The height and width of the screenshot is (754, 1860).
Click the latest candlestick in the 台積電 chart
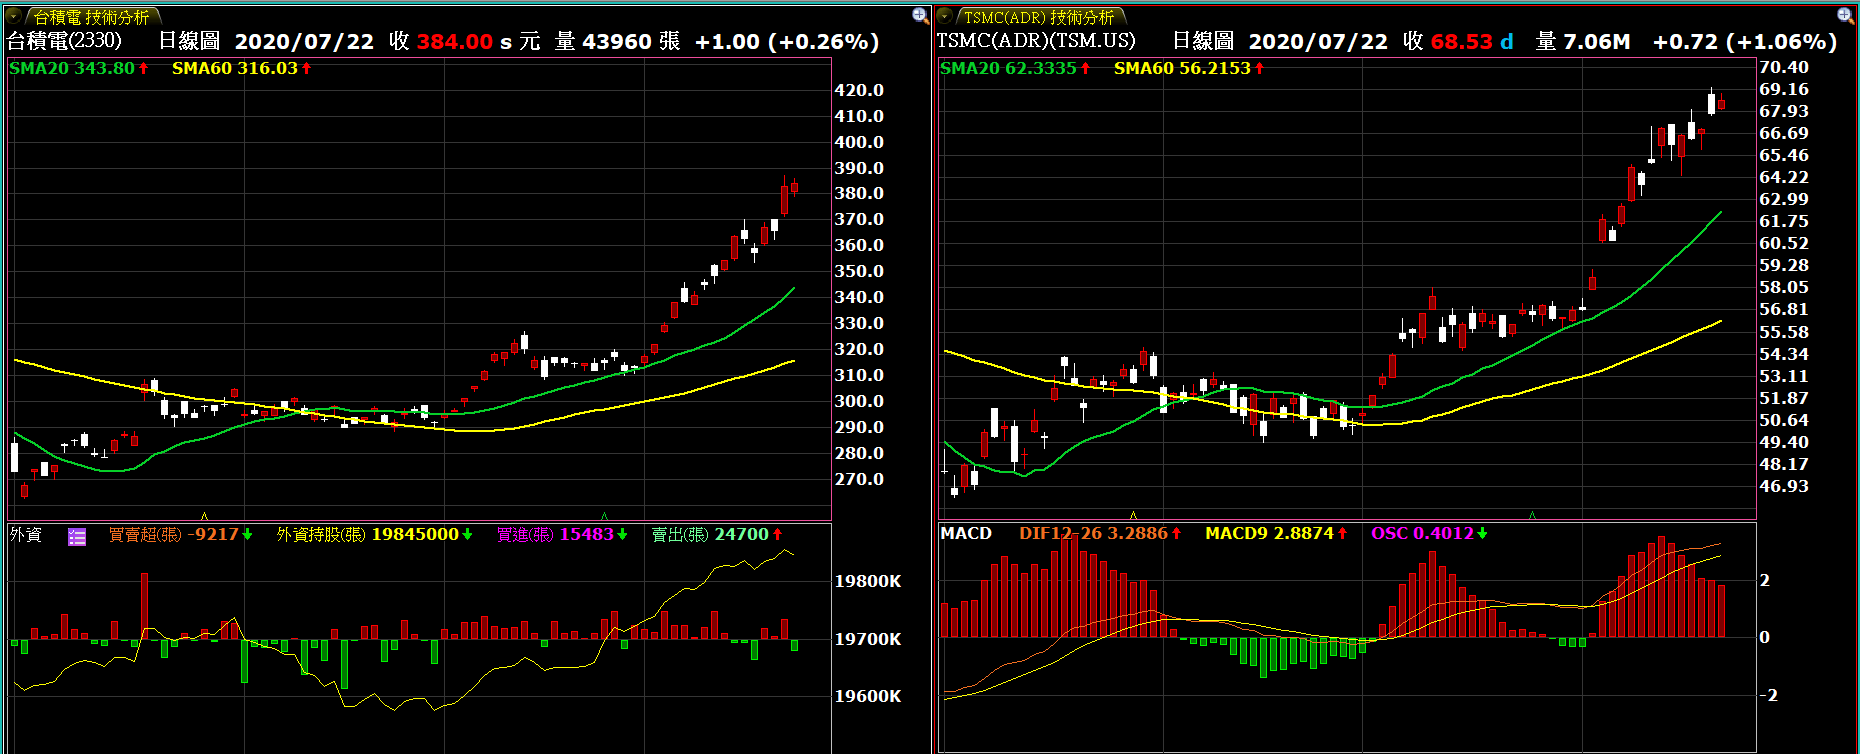(794, 186)
